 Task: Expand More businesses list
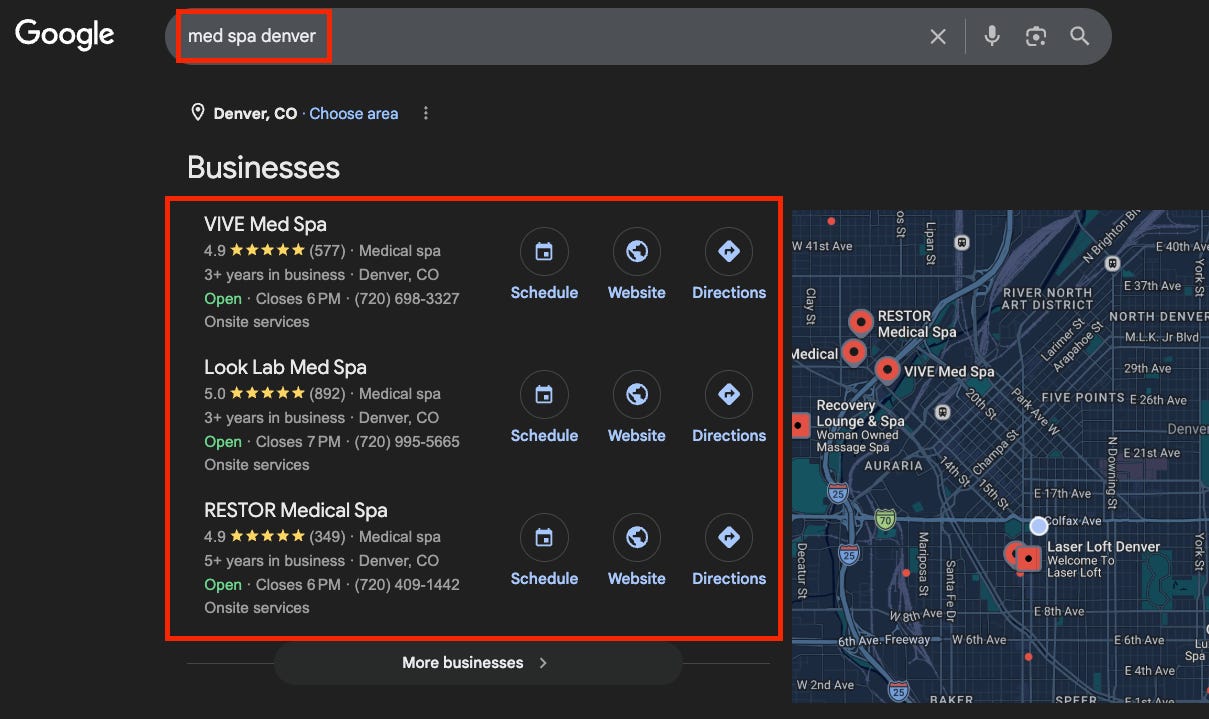tap(478, 663)
